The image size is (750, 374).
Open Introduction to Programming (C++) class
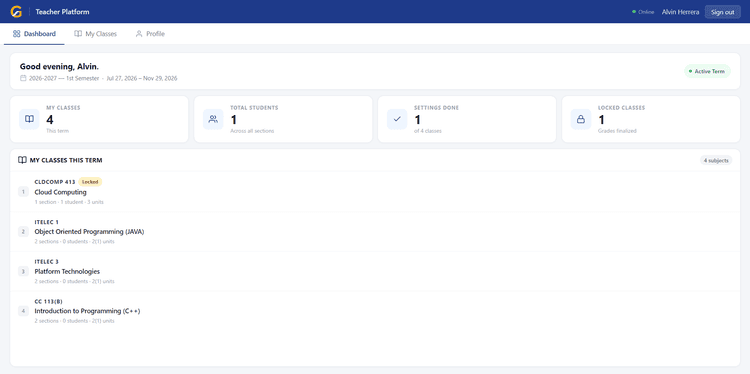tap(375, 311)
